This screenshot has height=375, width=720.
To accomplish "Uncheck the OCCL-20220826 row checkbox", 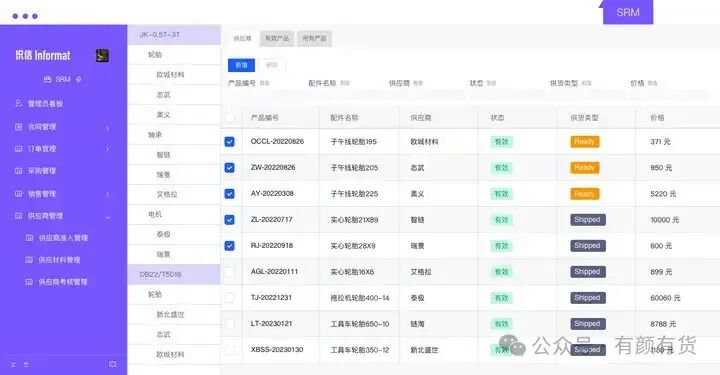I will (x=230, y=141).
